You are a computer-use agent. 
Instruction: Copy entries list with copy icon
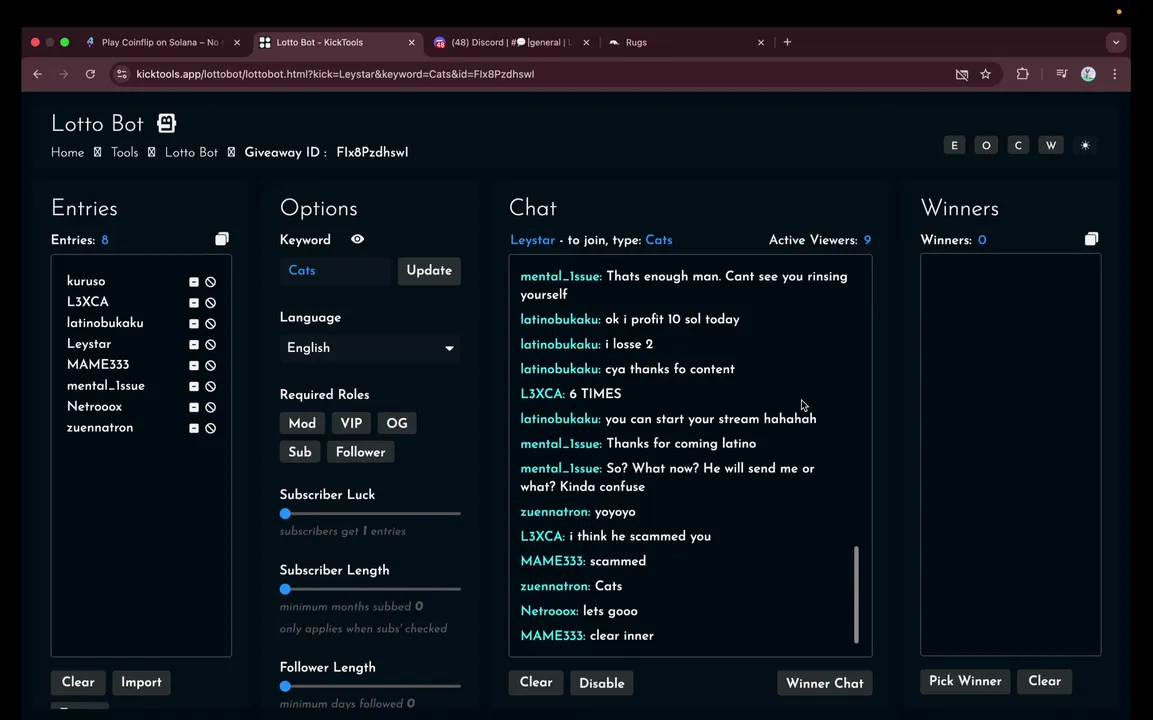coord(222,239)
